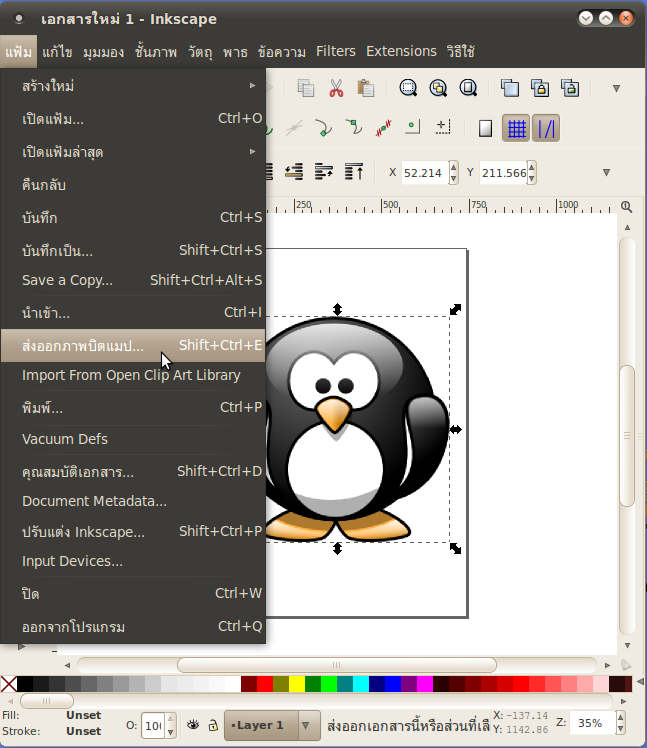
Task: Raise selection to top icon
Action: tap(354, 172)
